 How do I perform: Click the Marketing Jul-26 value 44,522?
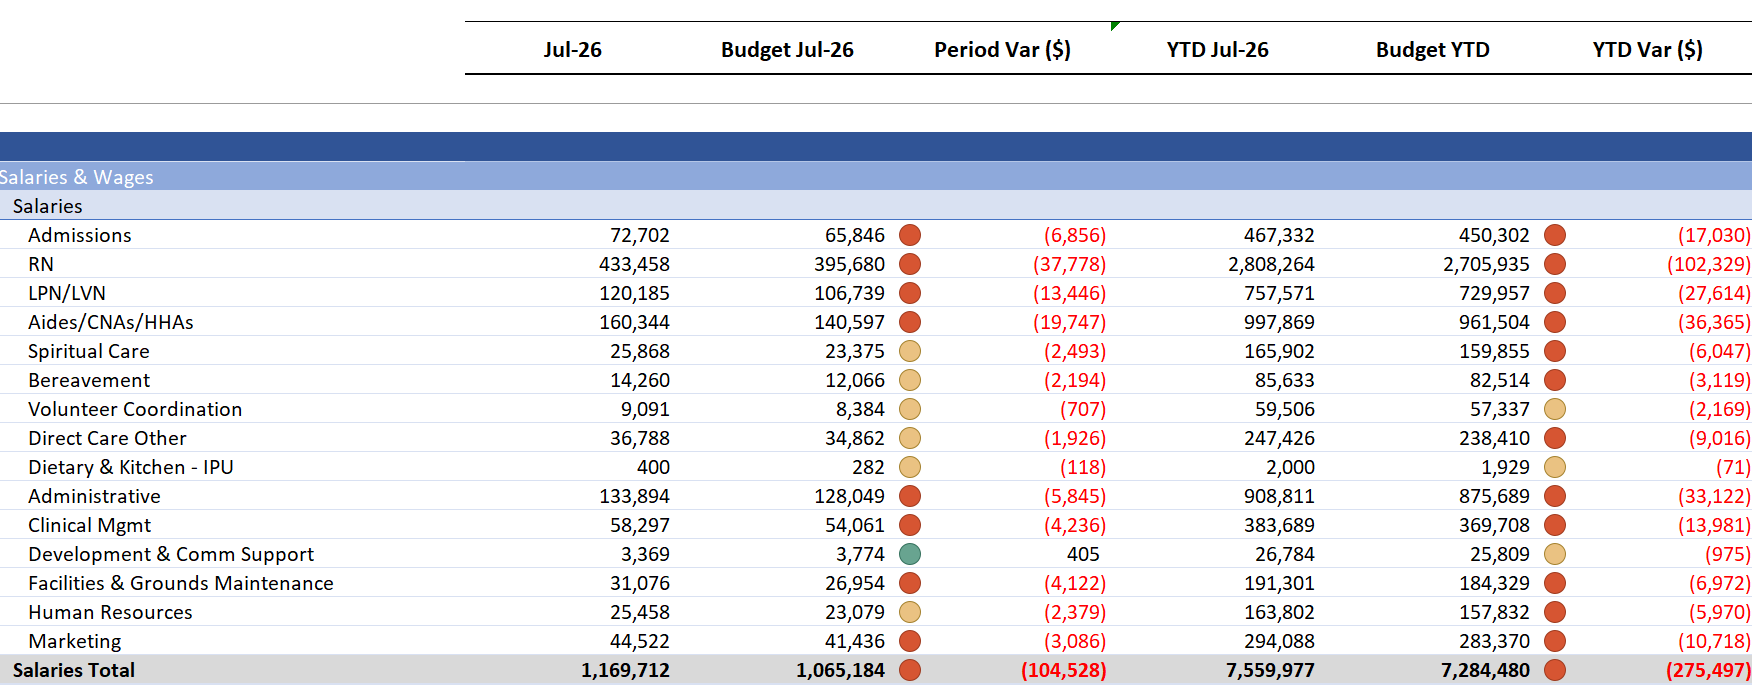[x=640, y=641]
